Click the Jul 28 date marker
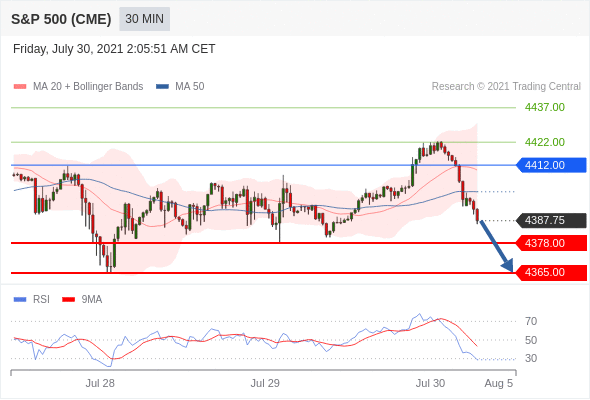590x400 pixels. click(x=100, y=383)
